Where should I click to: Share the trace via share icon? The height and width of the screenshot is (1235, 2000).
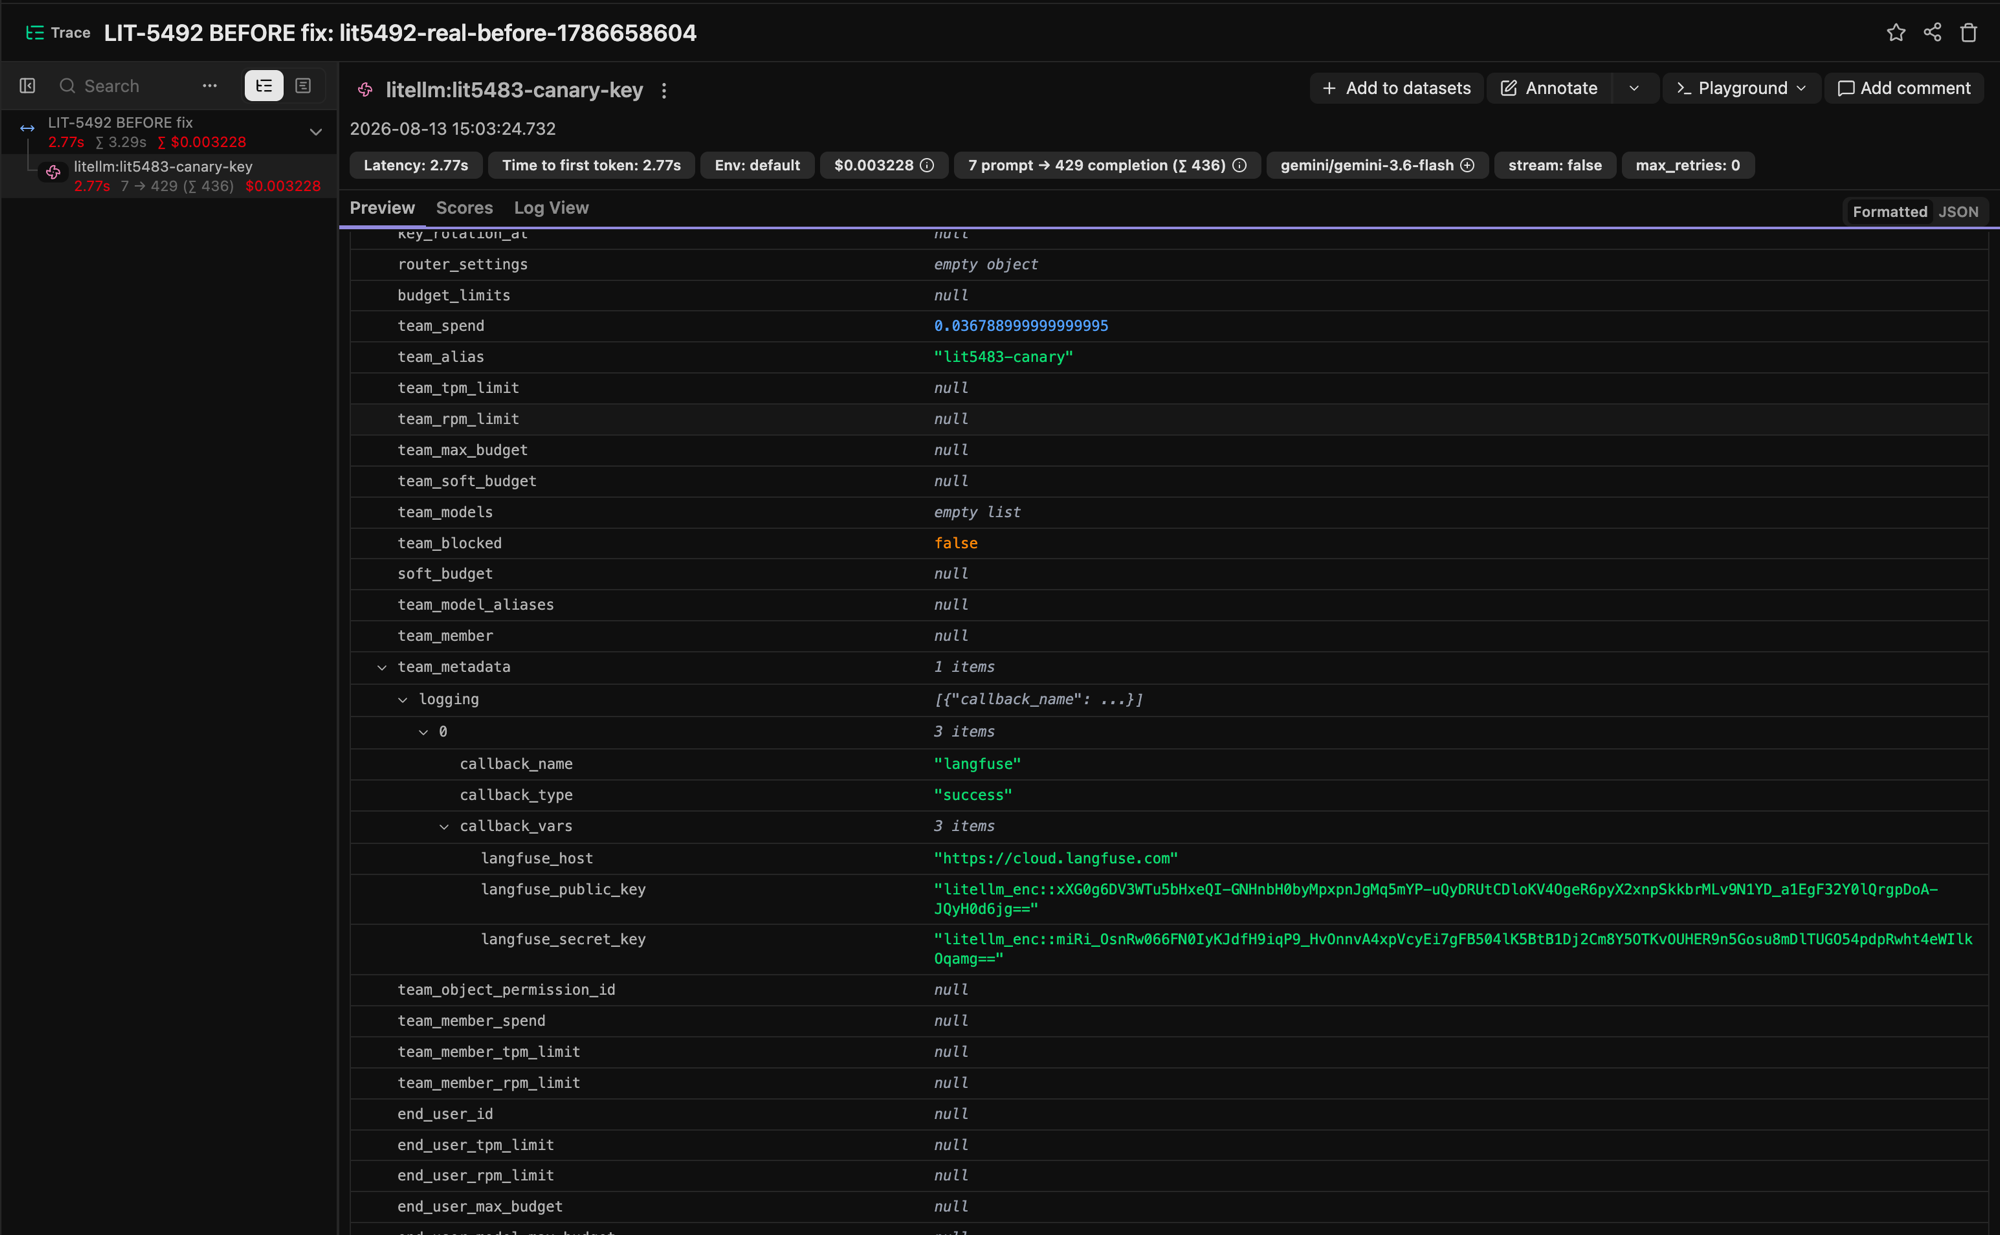[x=1932, y=33]
